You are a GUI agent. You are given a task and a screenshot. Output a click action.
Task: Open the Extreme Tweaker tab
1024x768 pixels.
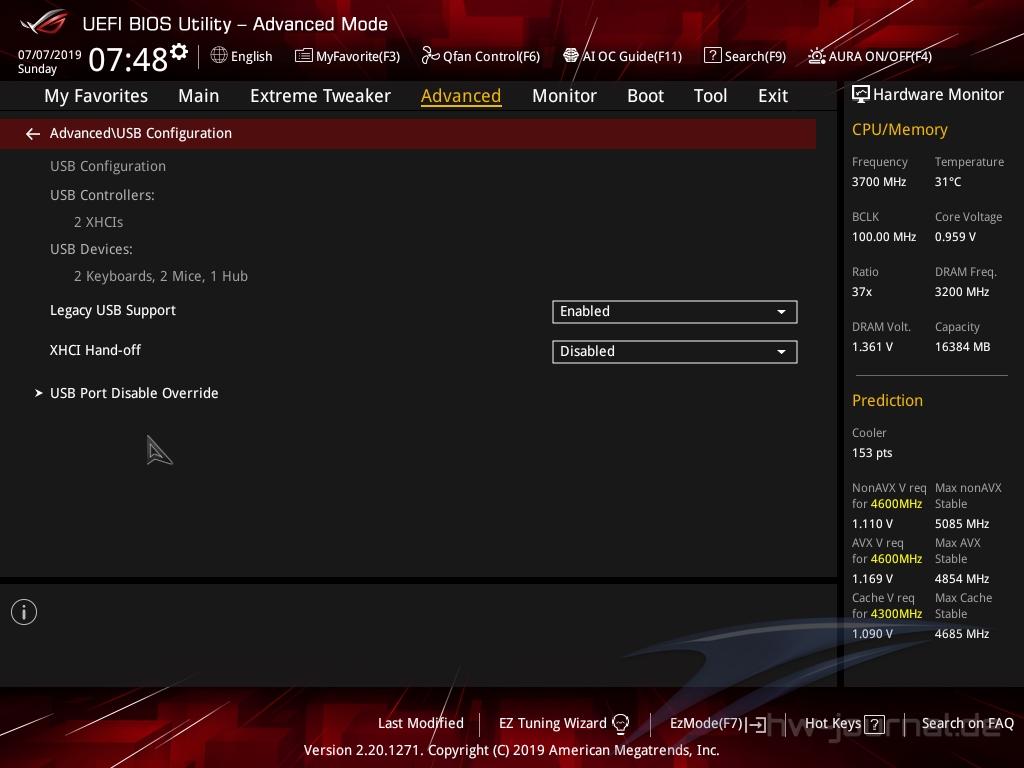pyautogui.click(x=321, y=96)
